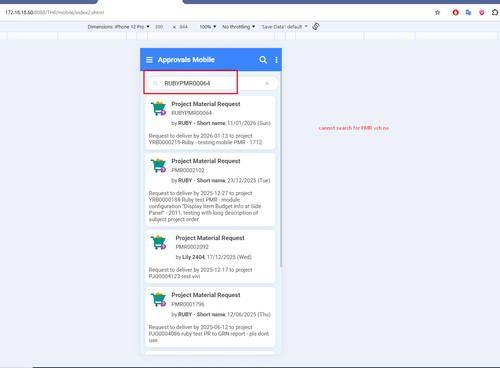Viewport: 500px width, 368px height.
Task: Click the description about Display Item Budget Info
Action: 205,206
